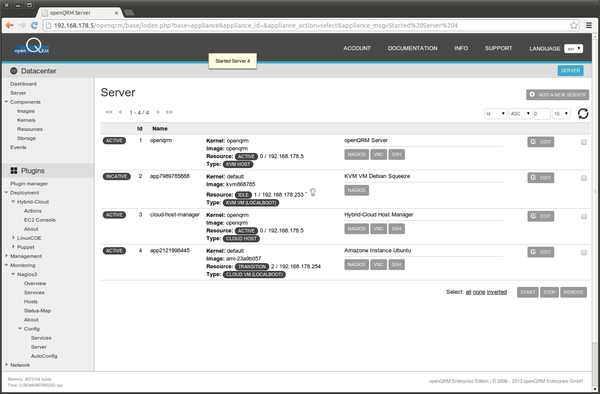Open Storage under Components
Viewport: 600px width, 394px height.
point(26,138)
